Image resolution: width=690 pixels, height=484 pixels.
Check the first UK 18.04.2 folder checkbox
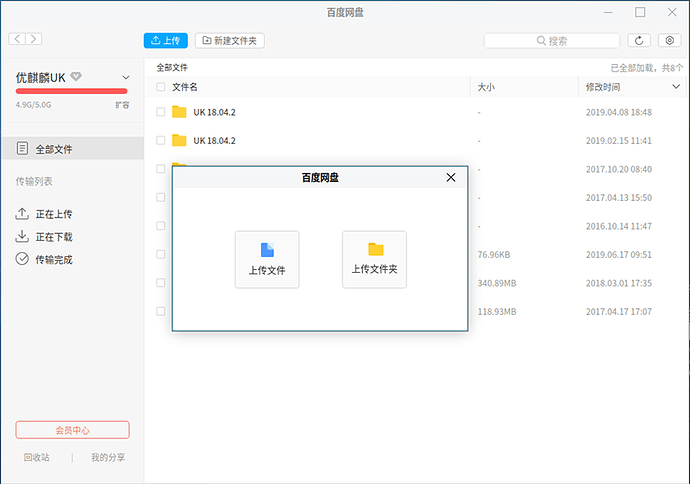coord(161,112)
